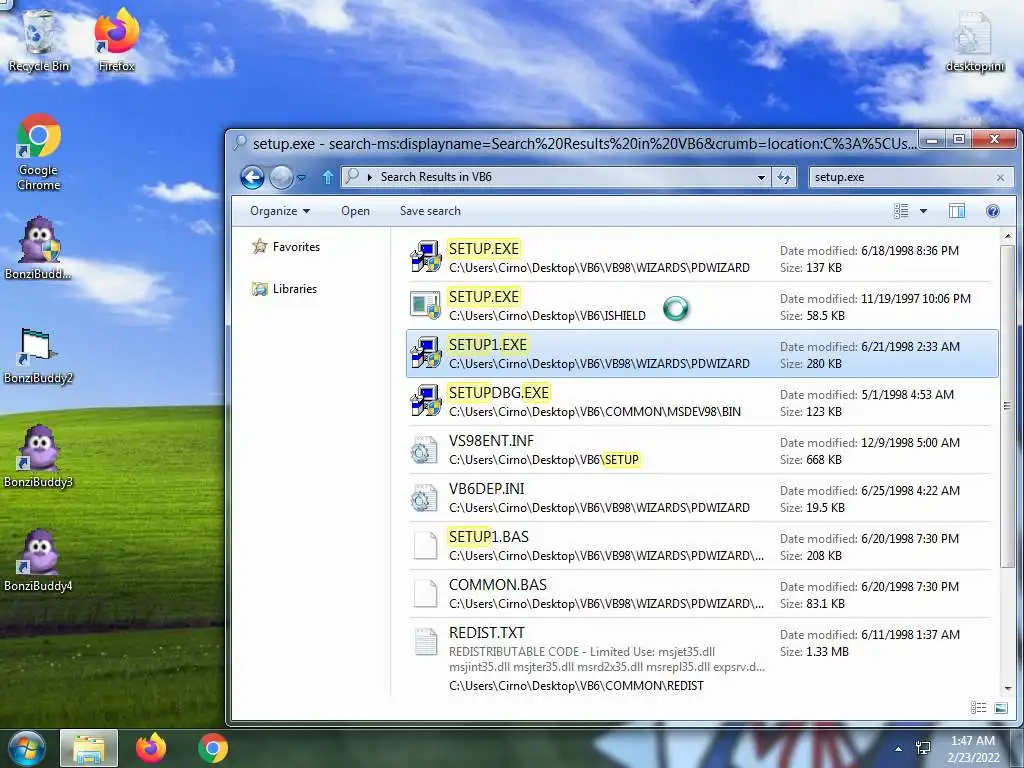Select Favorites in the navigation pane
This screenshot has height=768, width=1024.
[286, 247]
